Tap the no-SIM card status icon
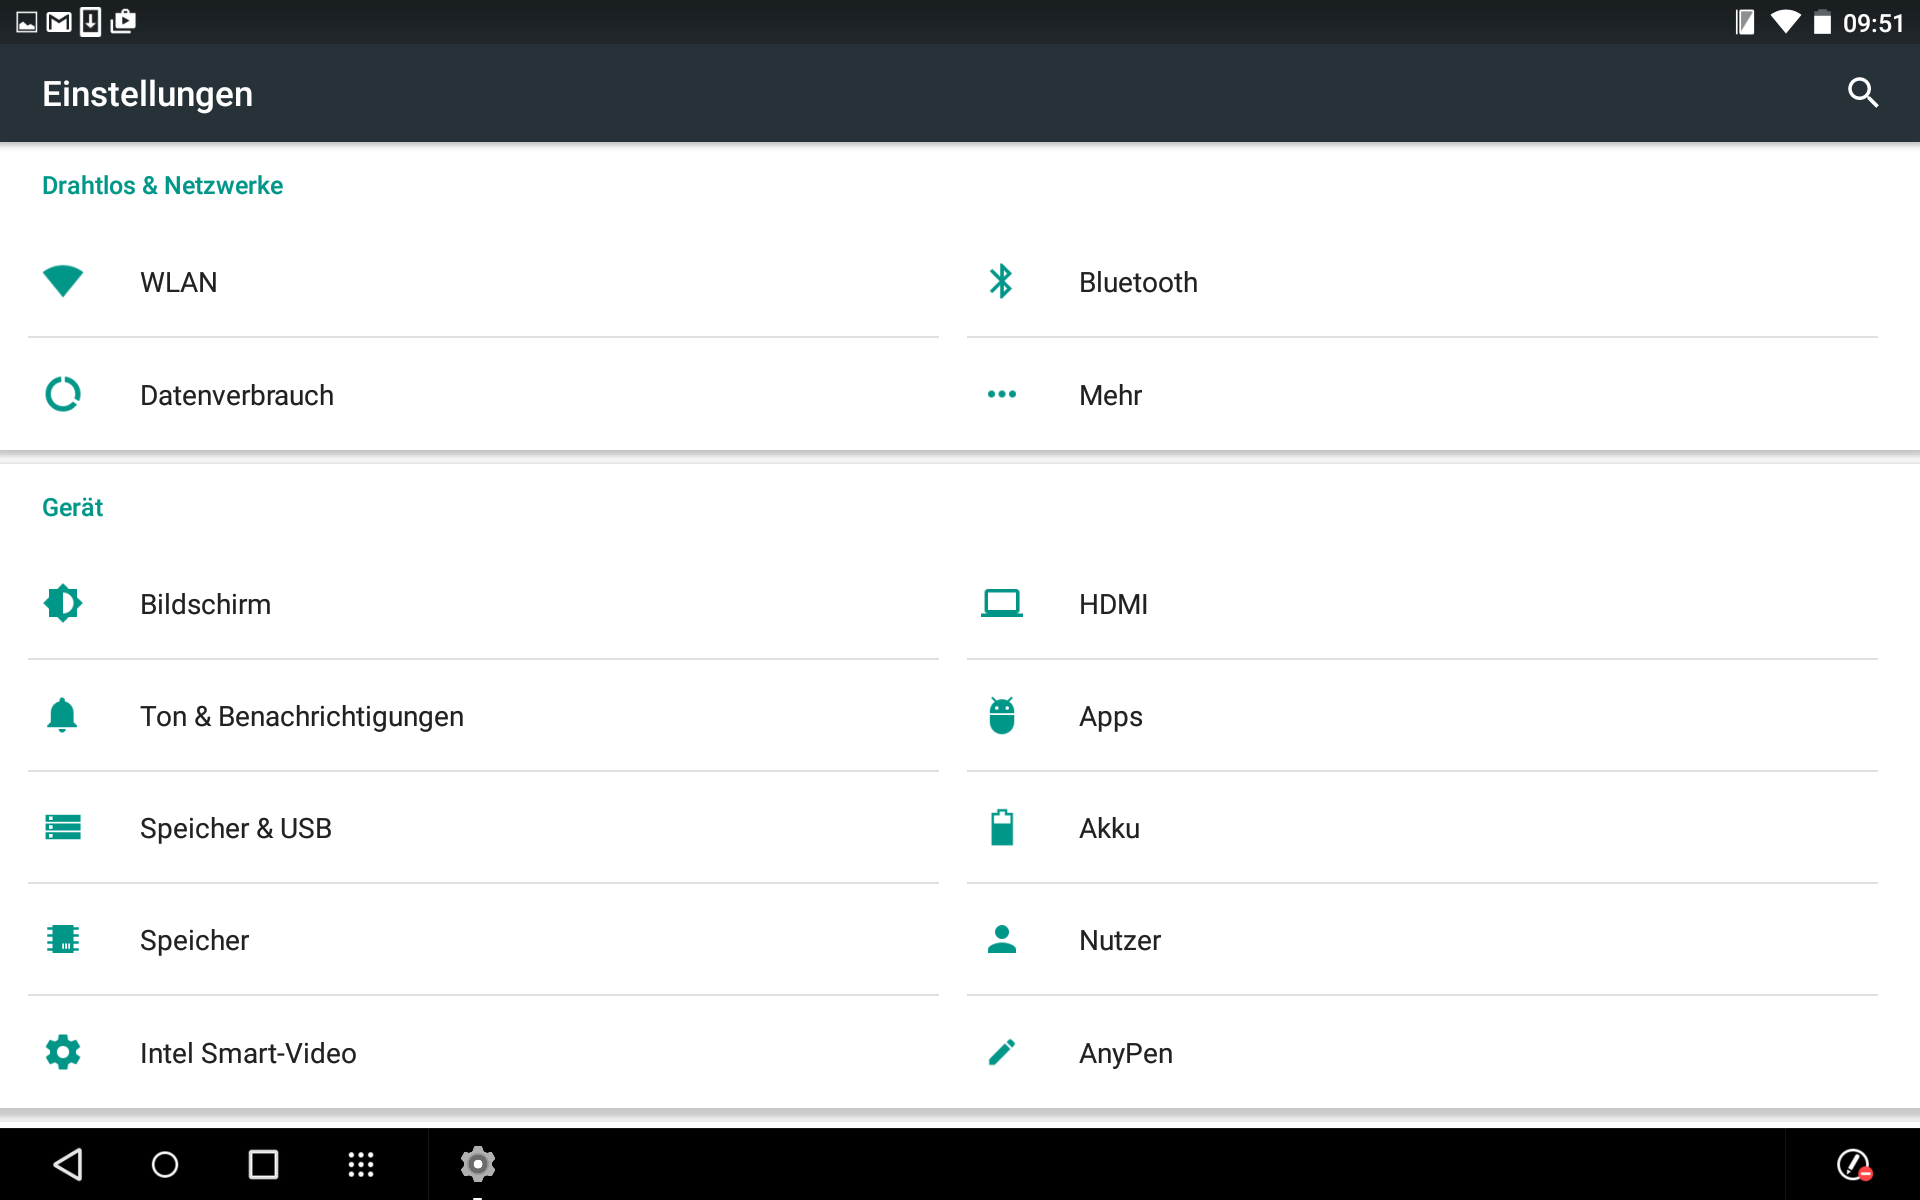The width and height of the screenshot is (1920, 1200). click(x=1745, y=22)
